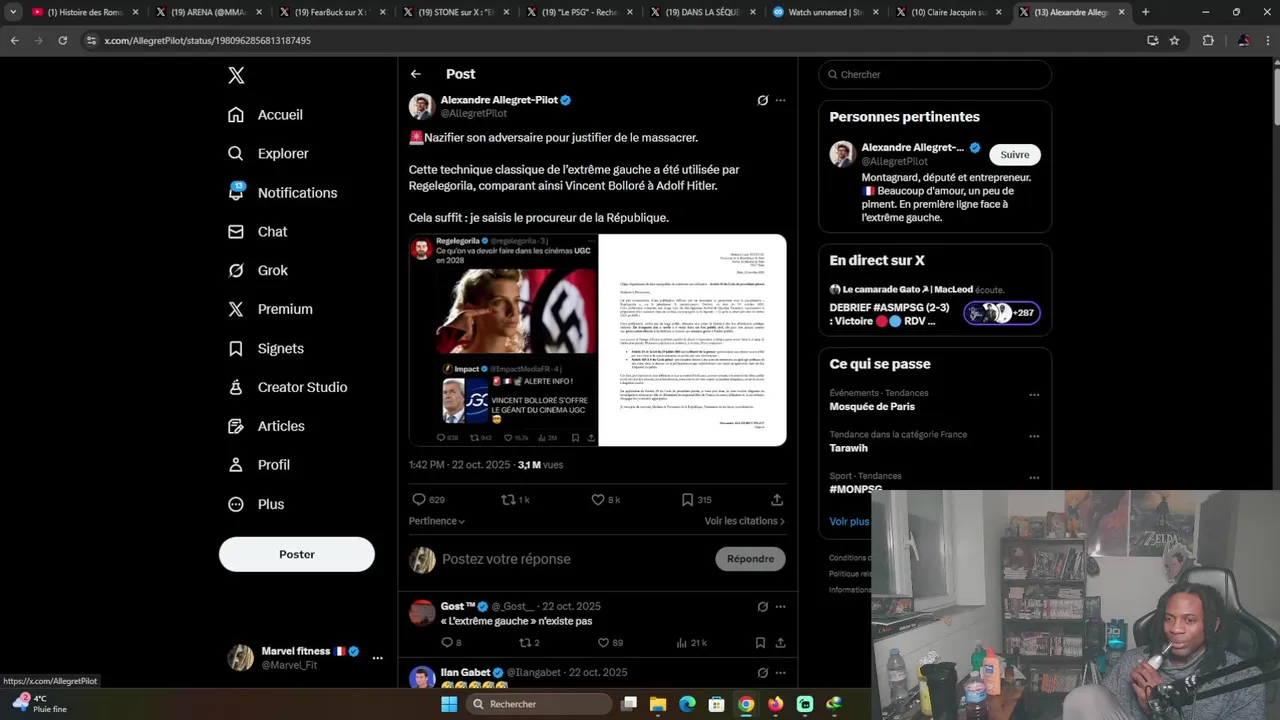Screen dimensions: 1280x720
Task: Reload the page
Action: click(62, 40)
